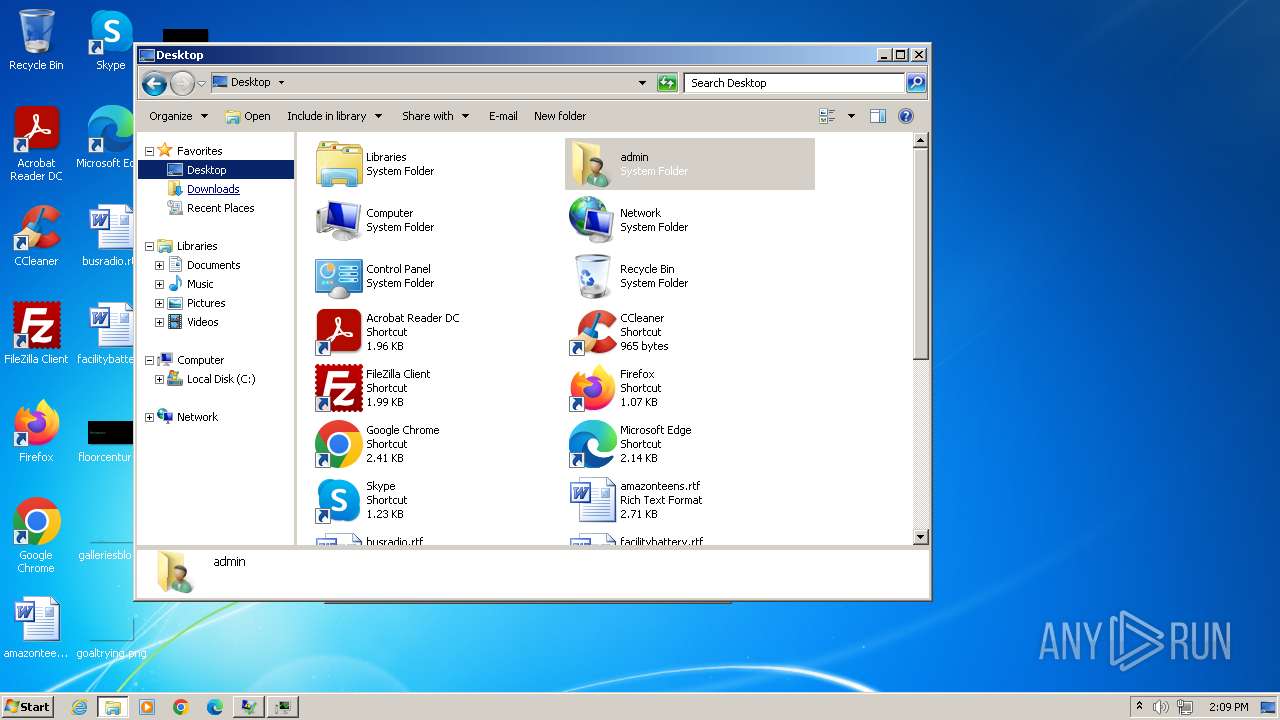The image size is (1280, 720).
Task: Click the volume speaker tray icon
Action: 1161,707
